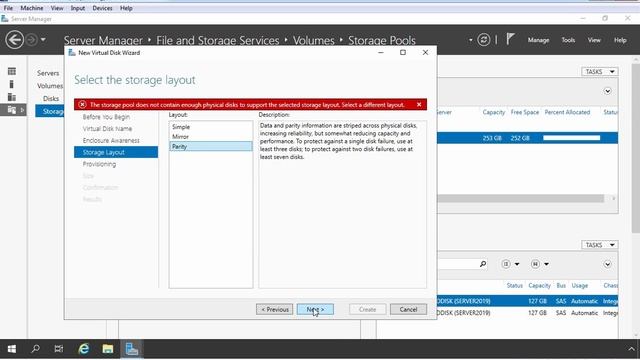Go to Enclosure Awareness wizard step
640x360 pixels.
(x=111, y=140)
